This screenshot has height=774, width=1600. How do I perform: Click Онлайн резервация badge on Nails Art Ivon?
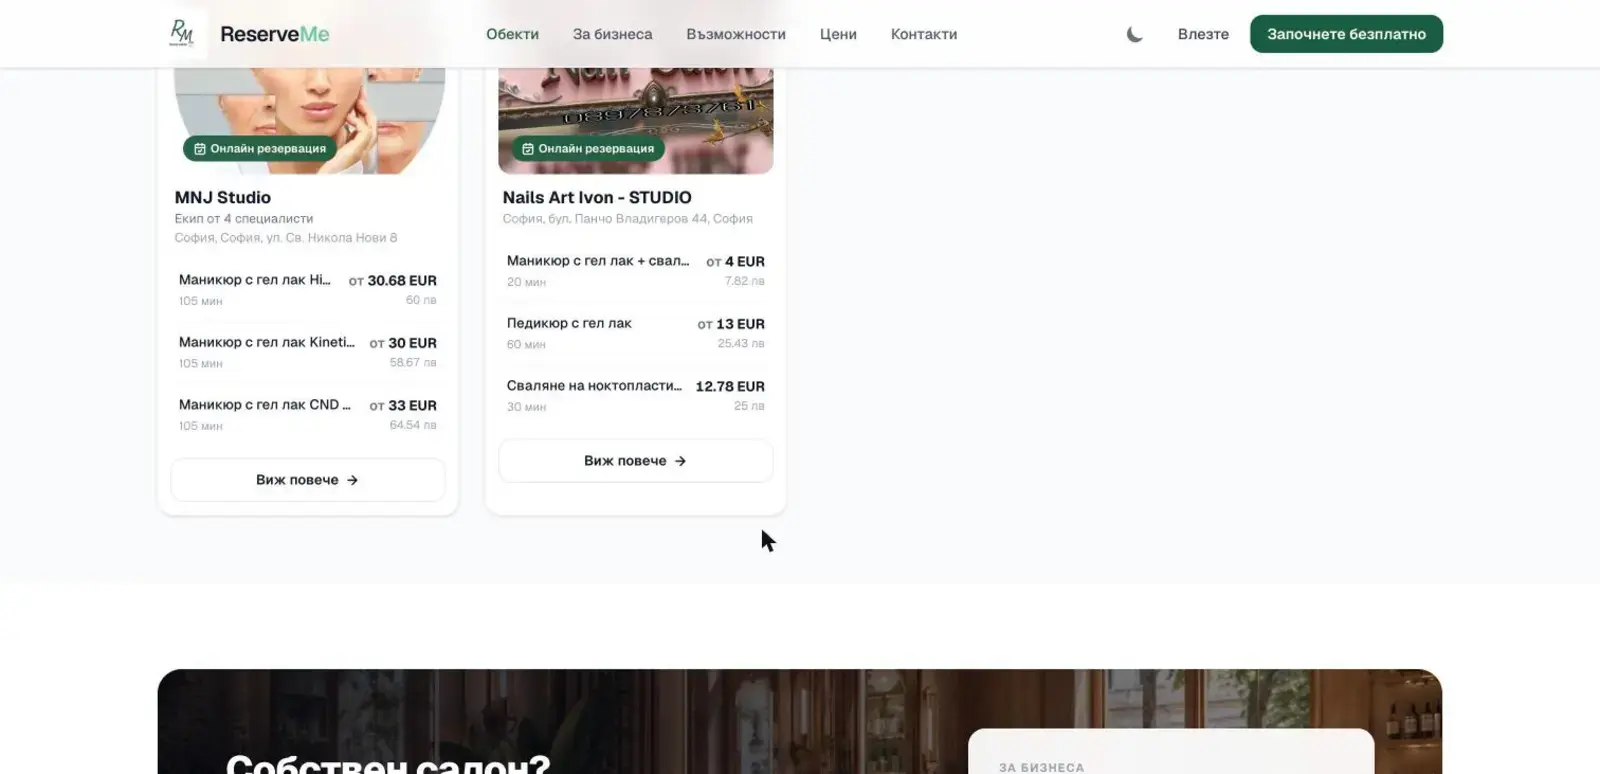588,149
